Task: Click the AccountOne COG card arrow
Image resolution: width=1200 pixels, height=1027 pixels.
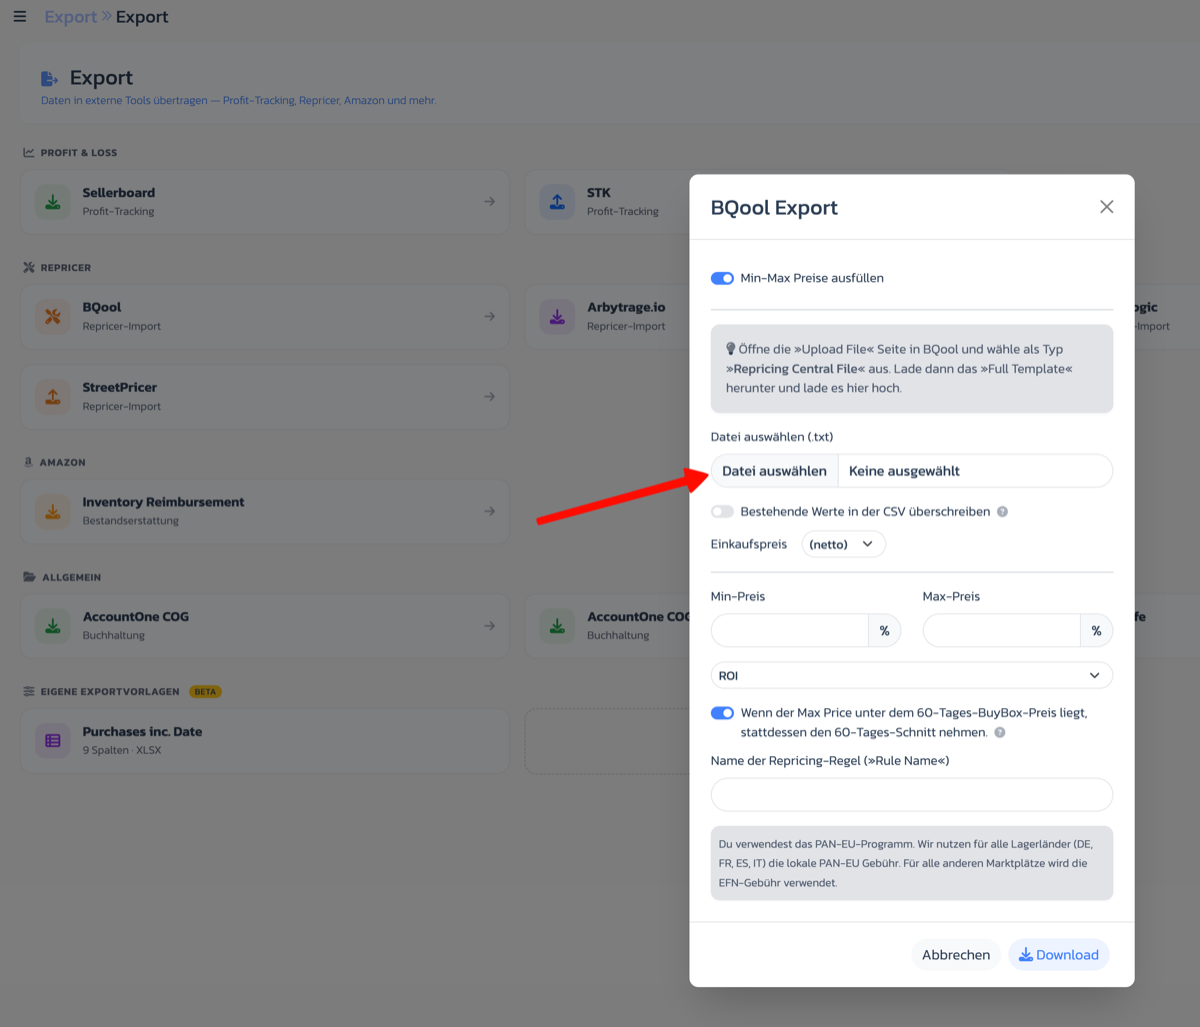Action: tap(489, 627)
